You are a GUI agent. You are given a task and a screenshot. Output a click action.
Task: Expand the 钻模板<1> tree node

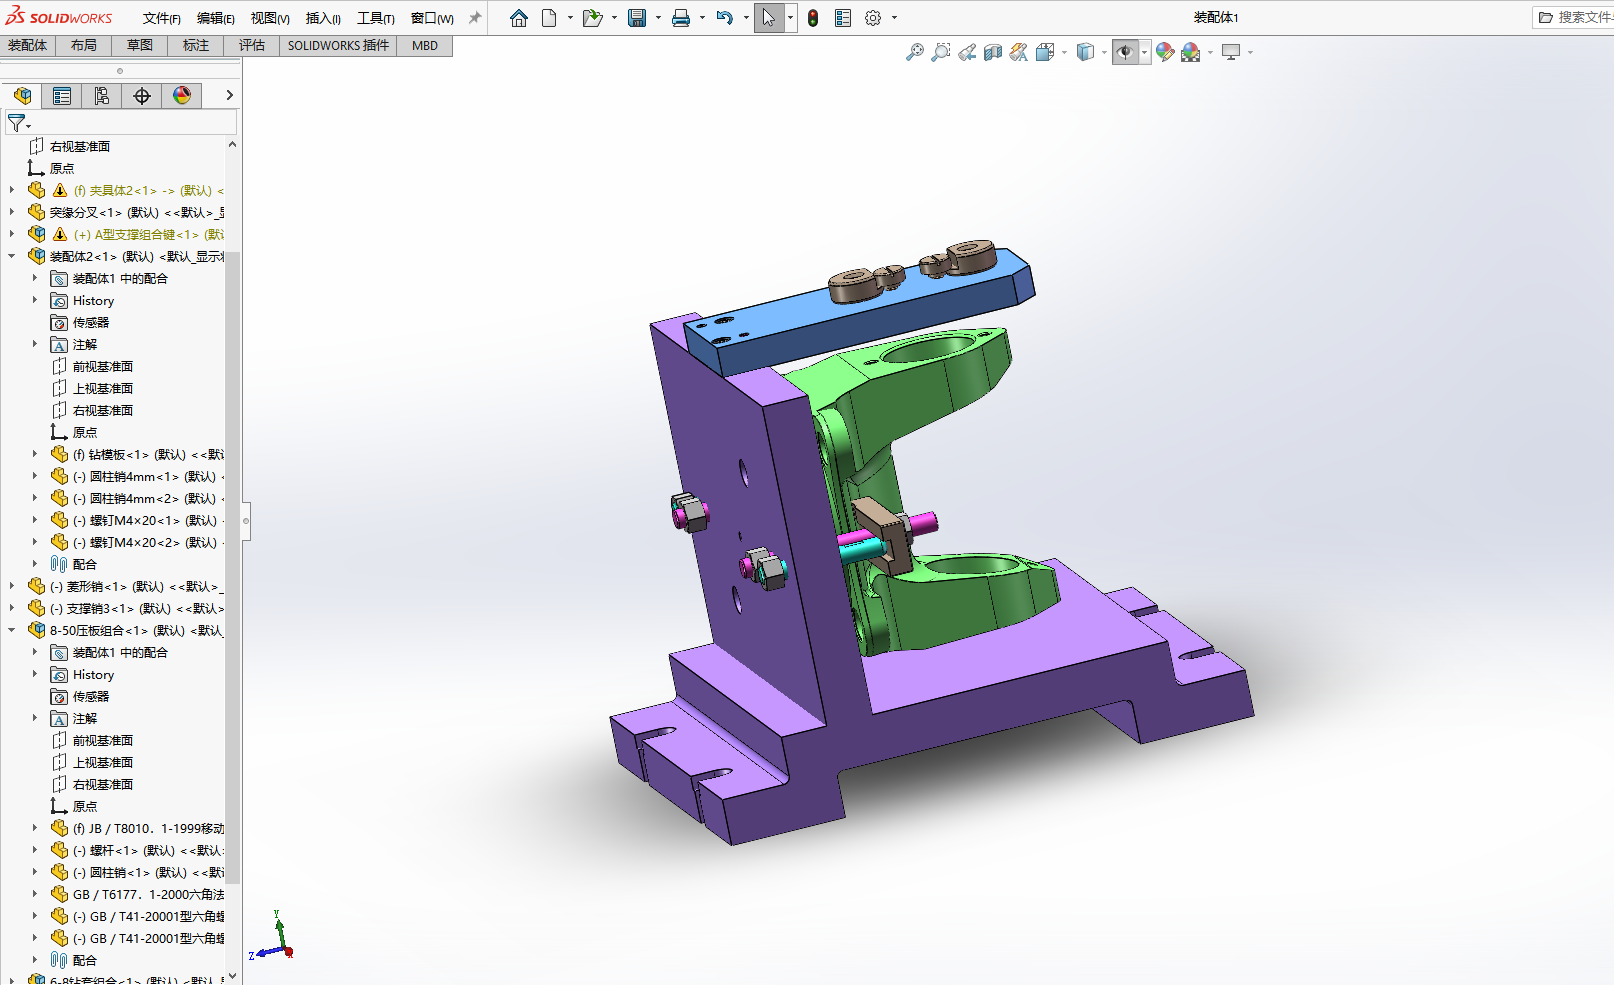pos(35,454)
